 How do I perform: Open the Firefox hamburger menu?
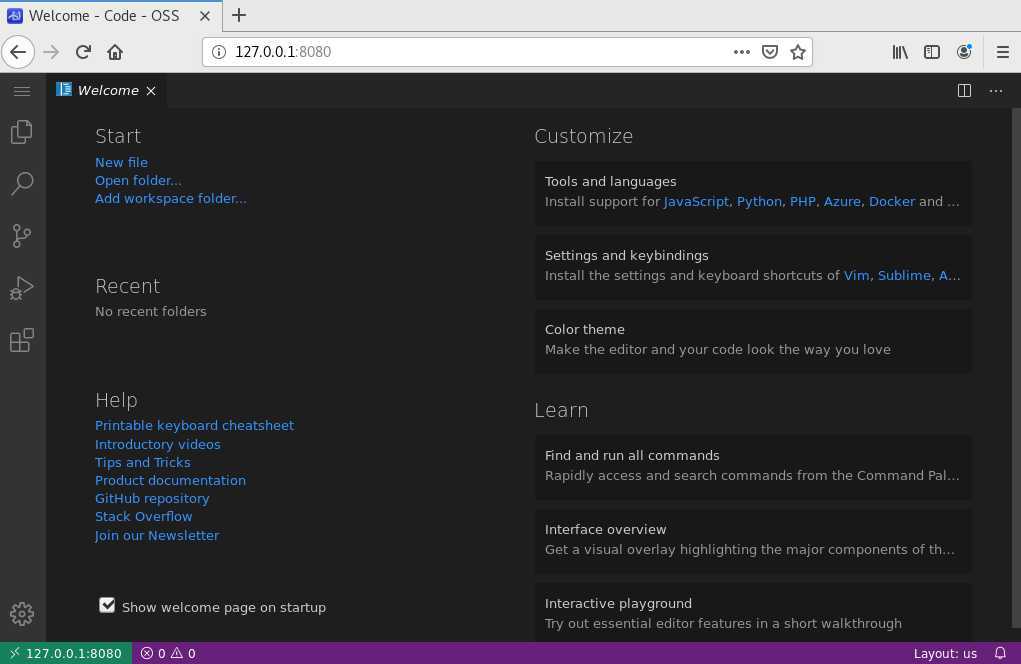pyautogui.click(x=1003, y=52)
